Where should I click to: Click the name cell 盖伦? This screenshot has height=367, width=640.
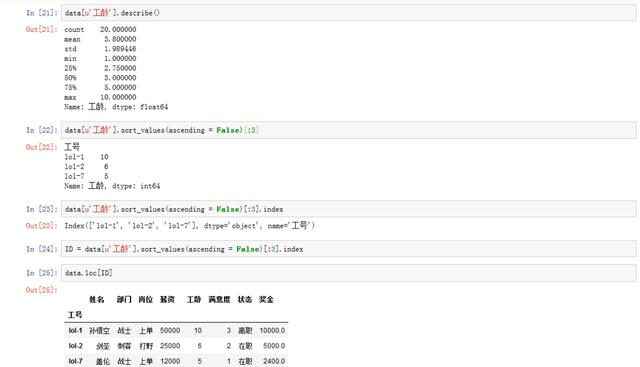point(103,361)
